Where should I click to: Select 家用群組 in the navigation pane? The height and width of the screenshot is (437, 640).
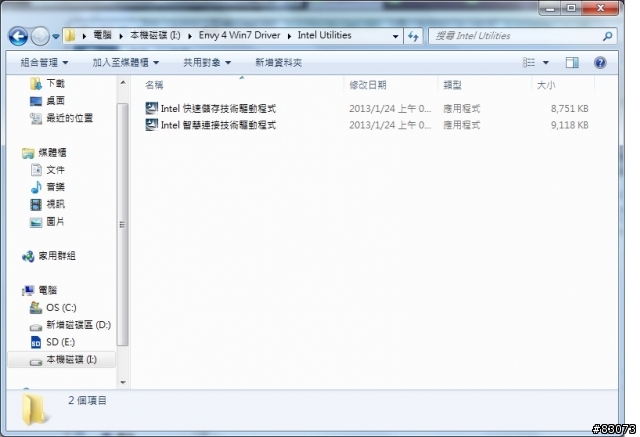57,256
